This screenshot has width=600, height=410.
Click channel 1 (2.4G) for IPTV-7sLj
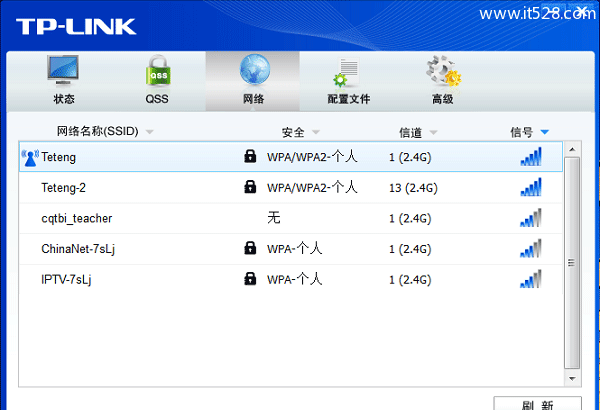tap(410, 280)
